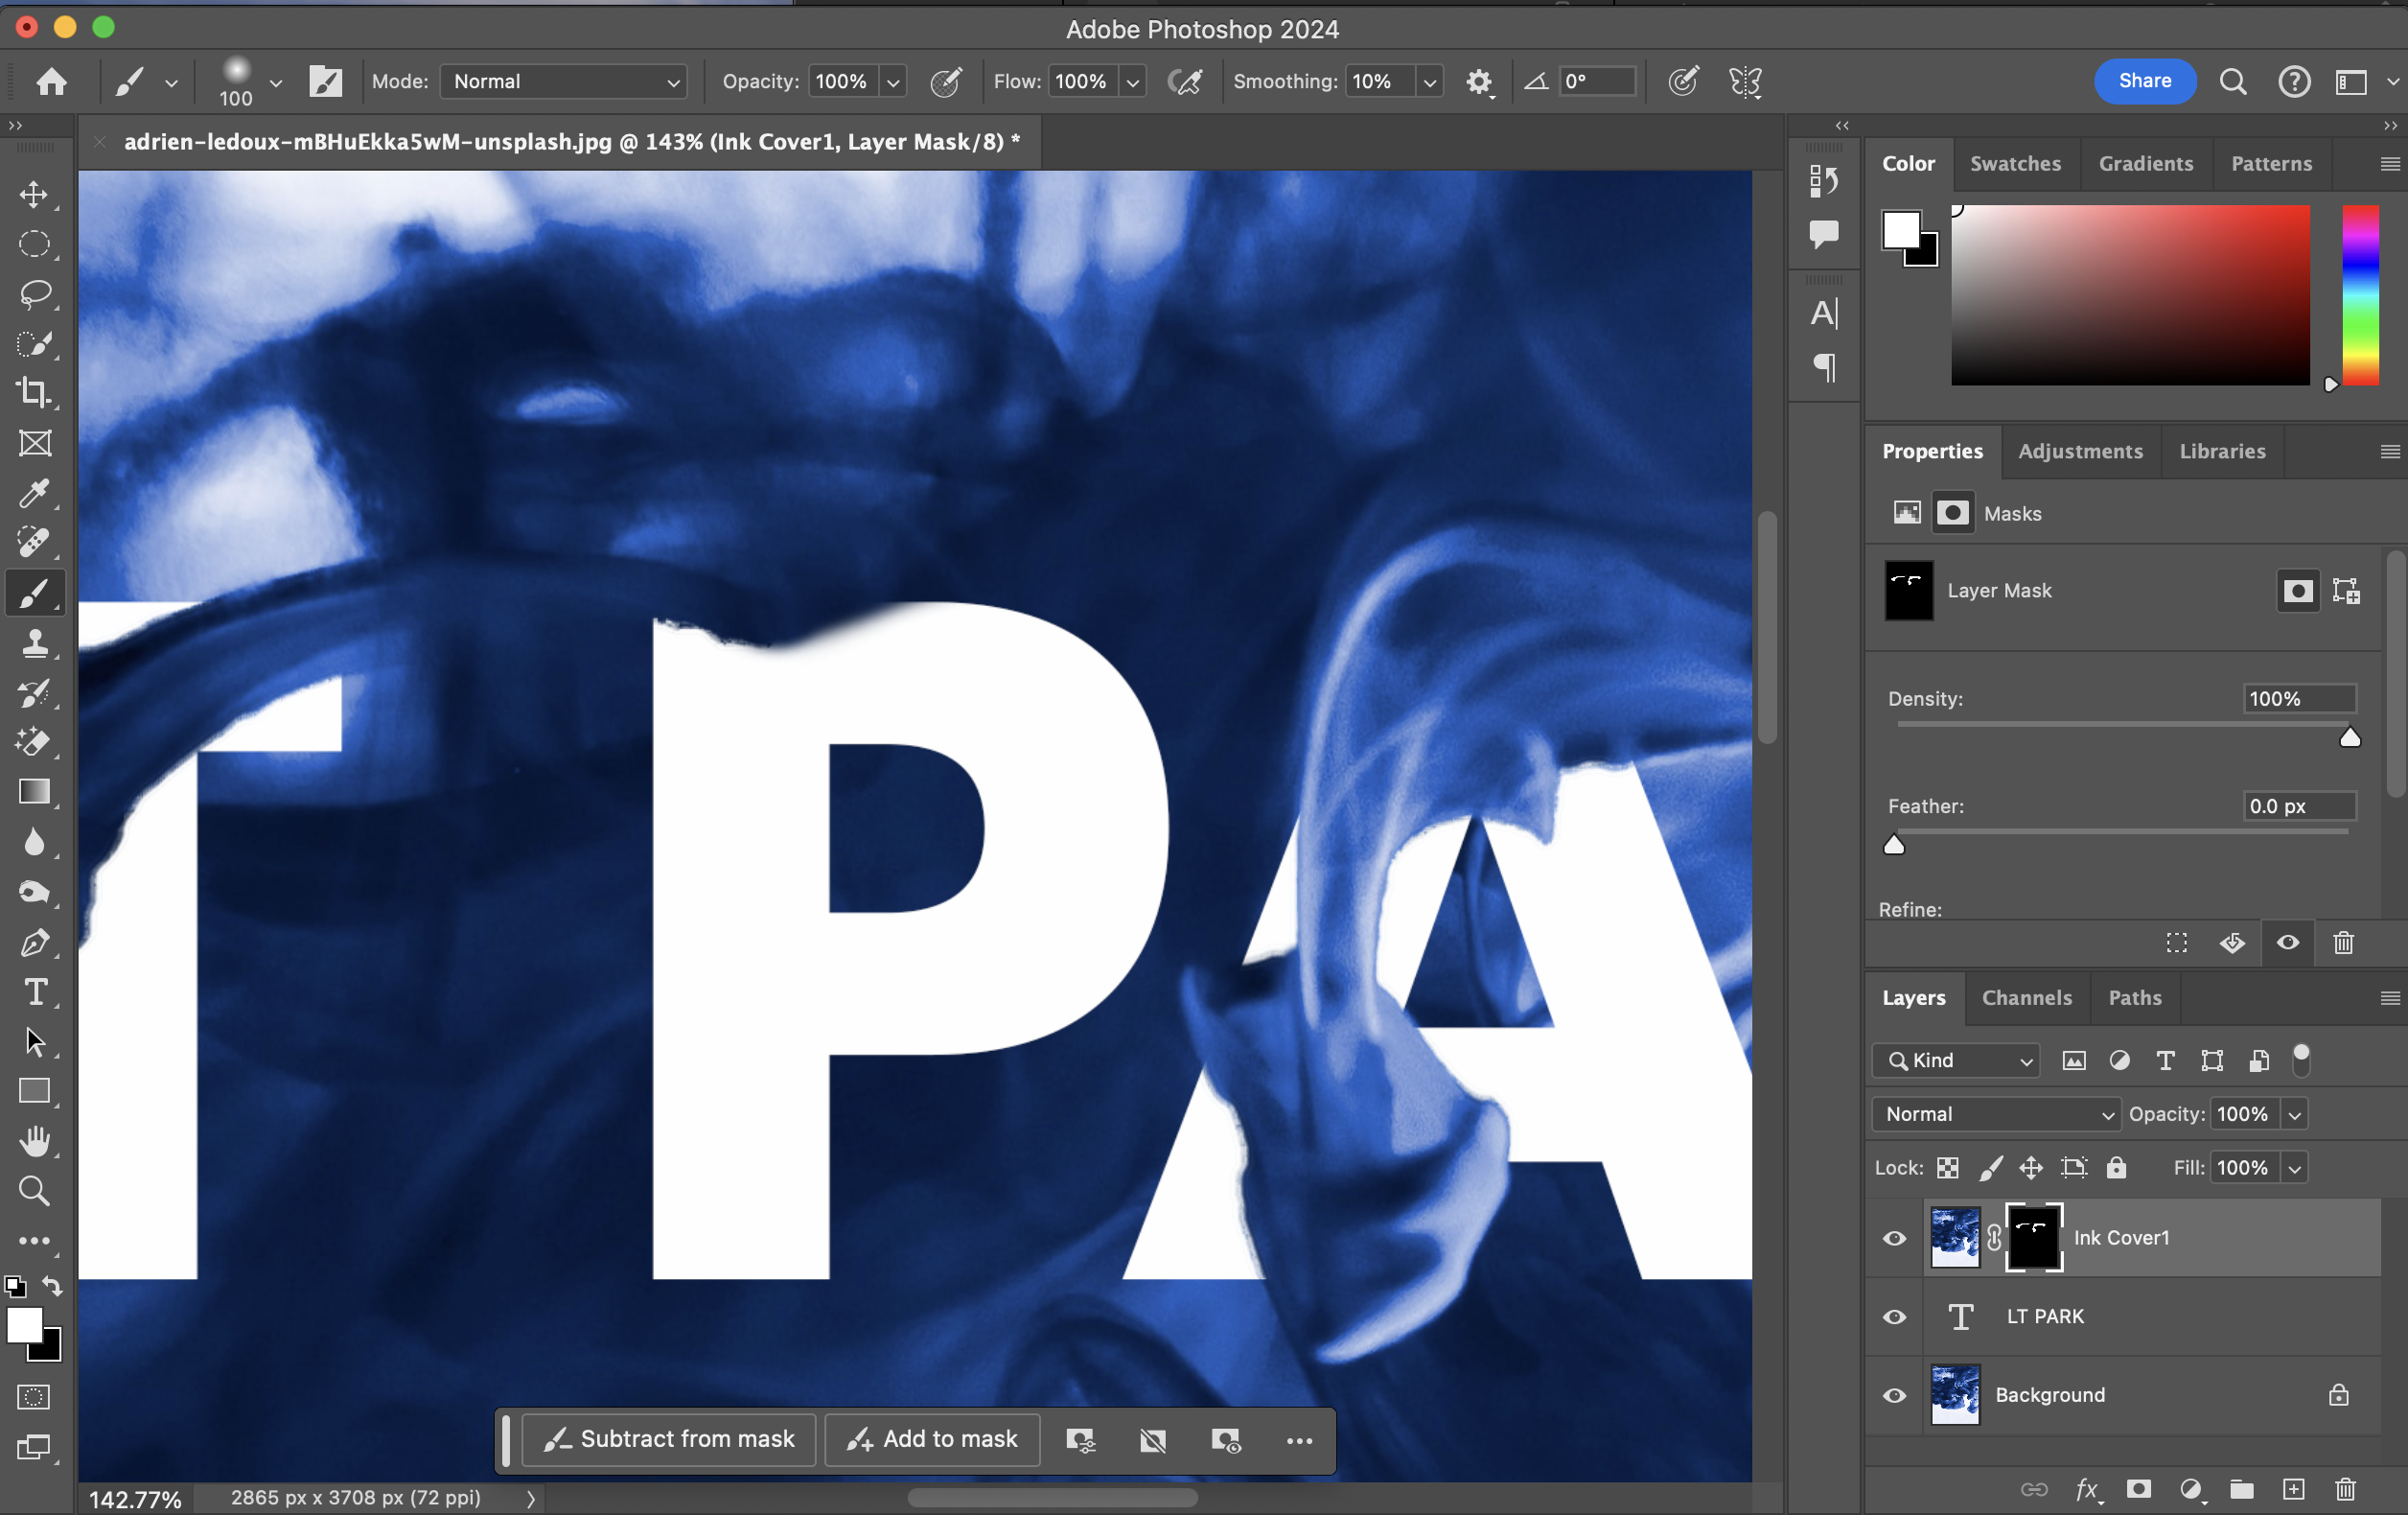Click the blue Share button
The image size is (2408, 1515).
(2144, 81)
